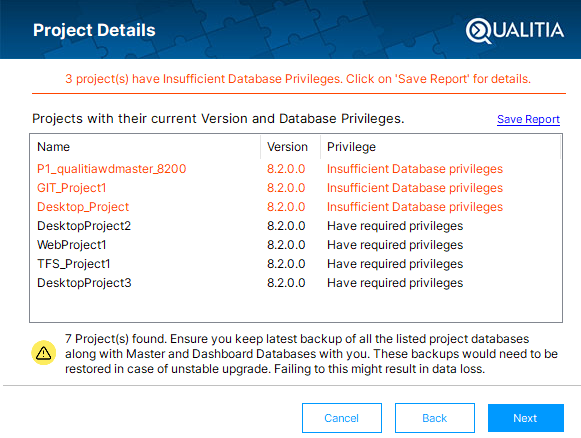This screenshot has height=438, width=581.
Task: Click the yellow warning triangle icon
Action: tap(44, 353)
